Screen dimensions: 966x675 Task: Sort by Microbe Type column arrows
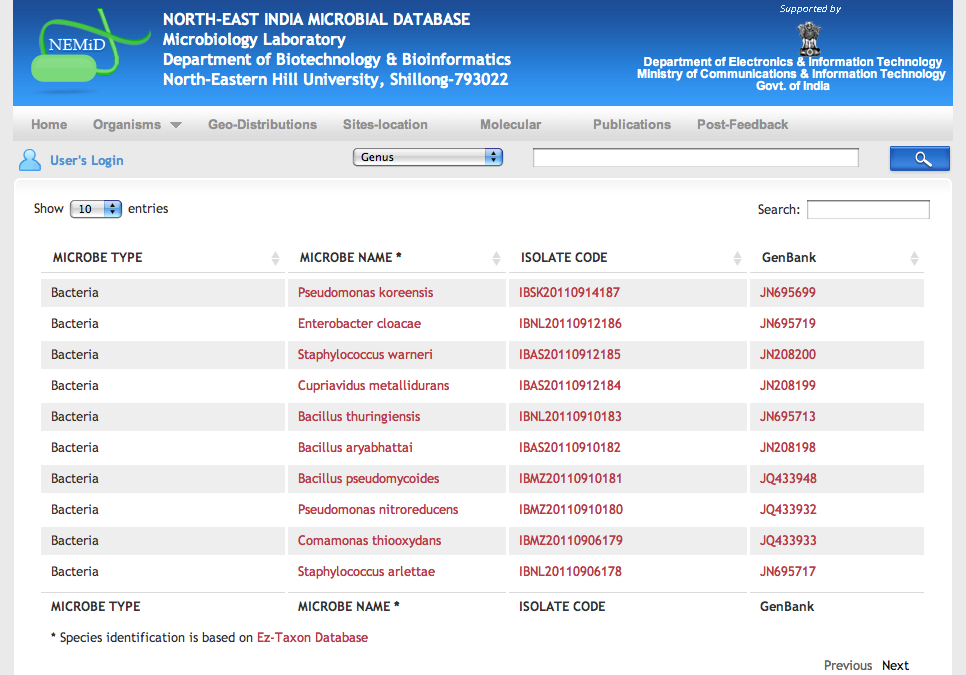(x=275, y=258)
